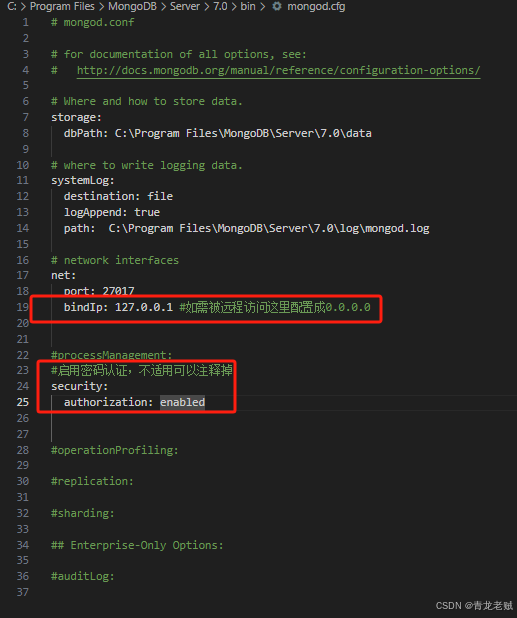
Task: Click the 'bindIp: 127.0.0.1' setting
Action: [118, 307]
